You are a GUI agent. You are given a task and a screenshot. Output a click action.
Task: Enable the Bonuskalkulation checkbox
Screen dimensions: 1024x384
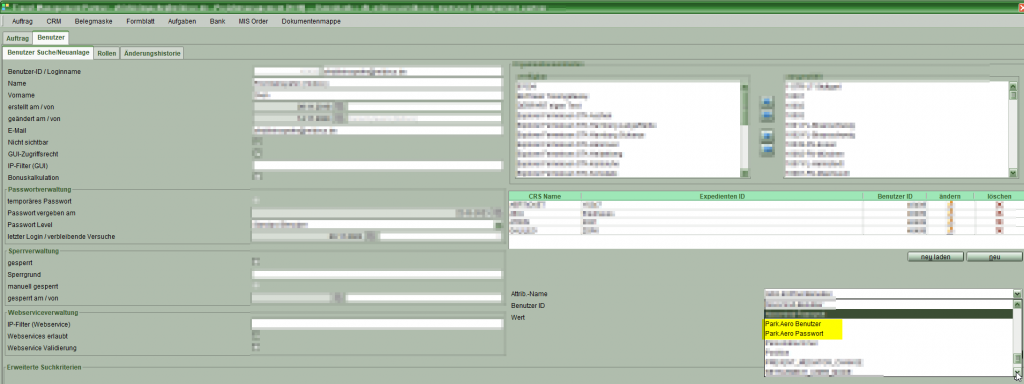tap(257, 177)
